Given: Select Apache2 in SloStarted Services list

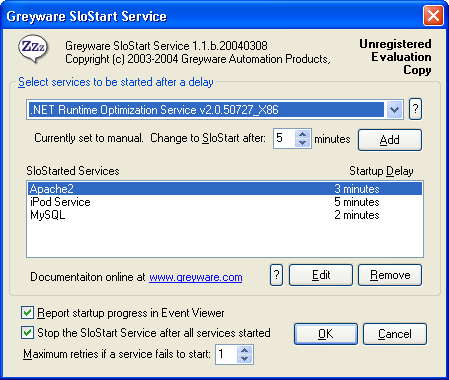Looking at the screenshot, I should [x=225, y=189].
